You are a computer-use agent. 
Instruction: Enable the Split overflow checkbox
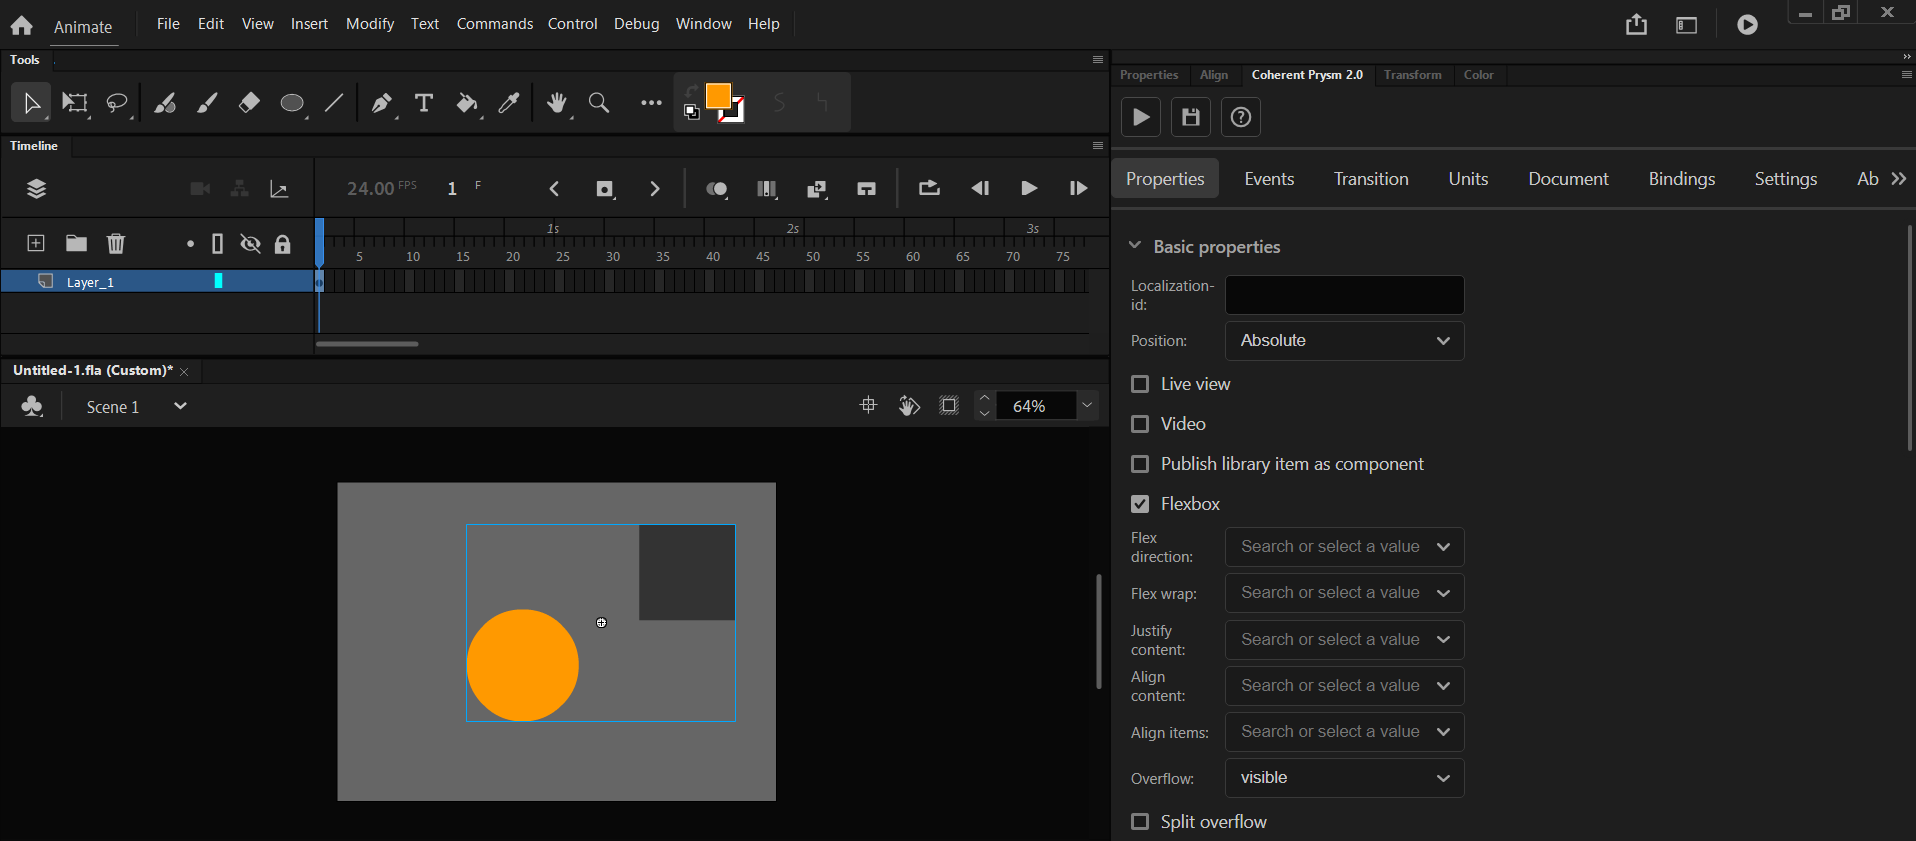click(1140, 822)
